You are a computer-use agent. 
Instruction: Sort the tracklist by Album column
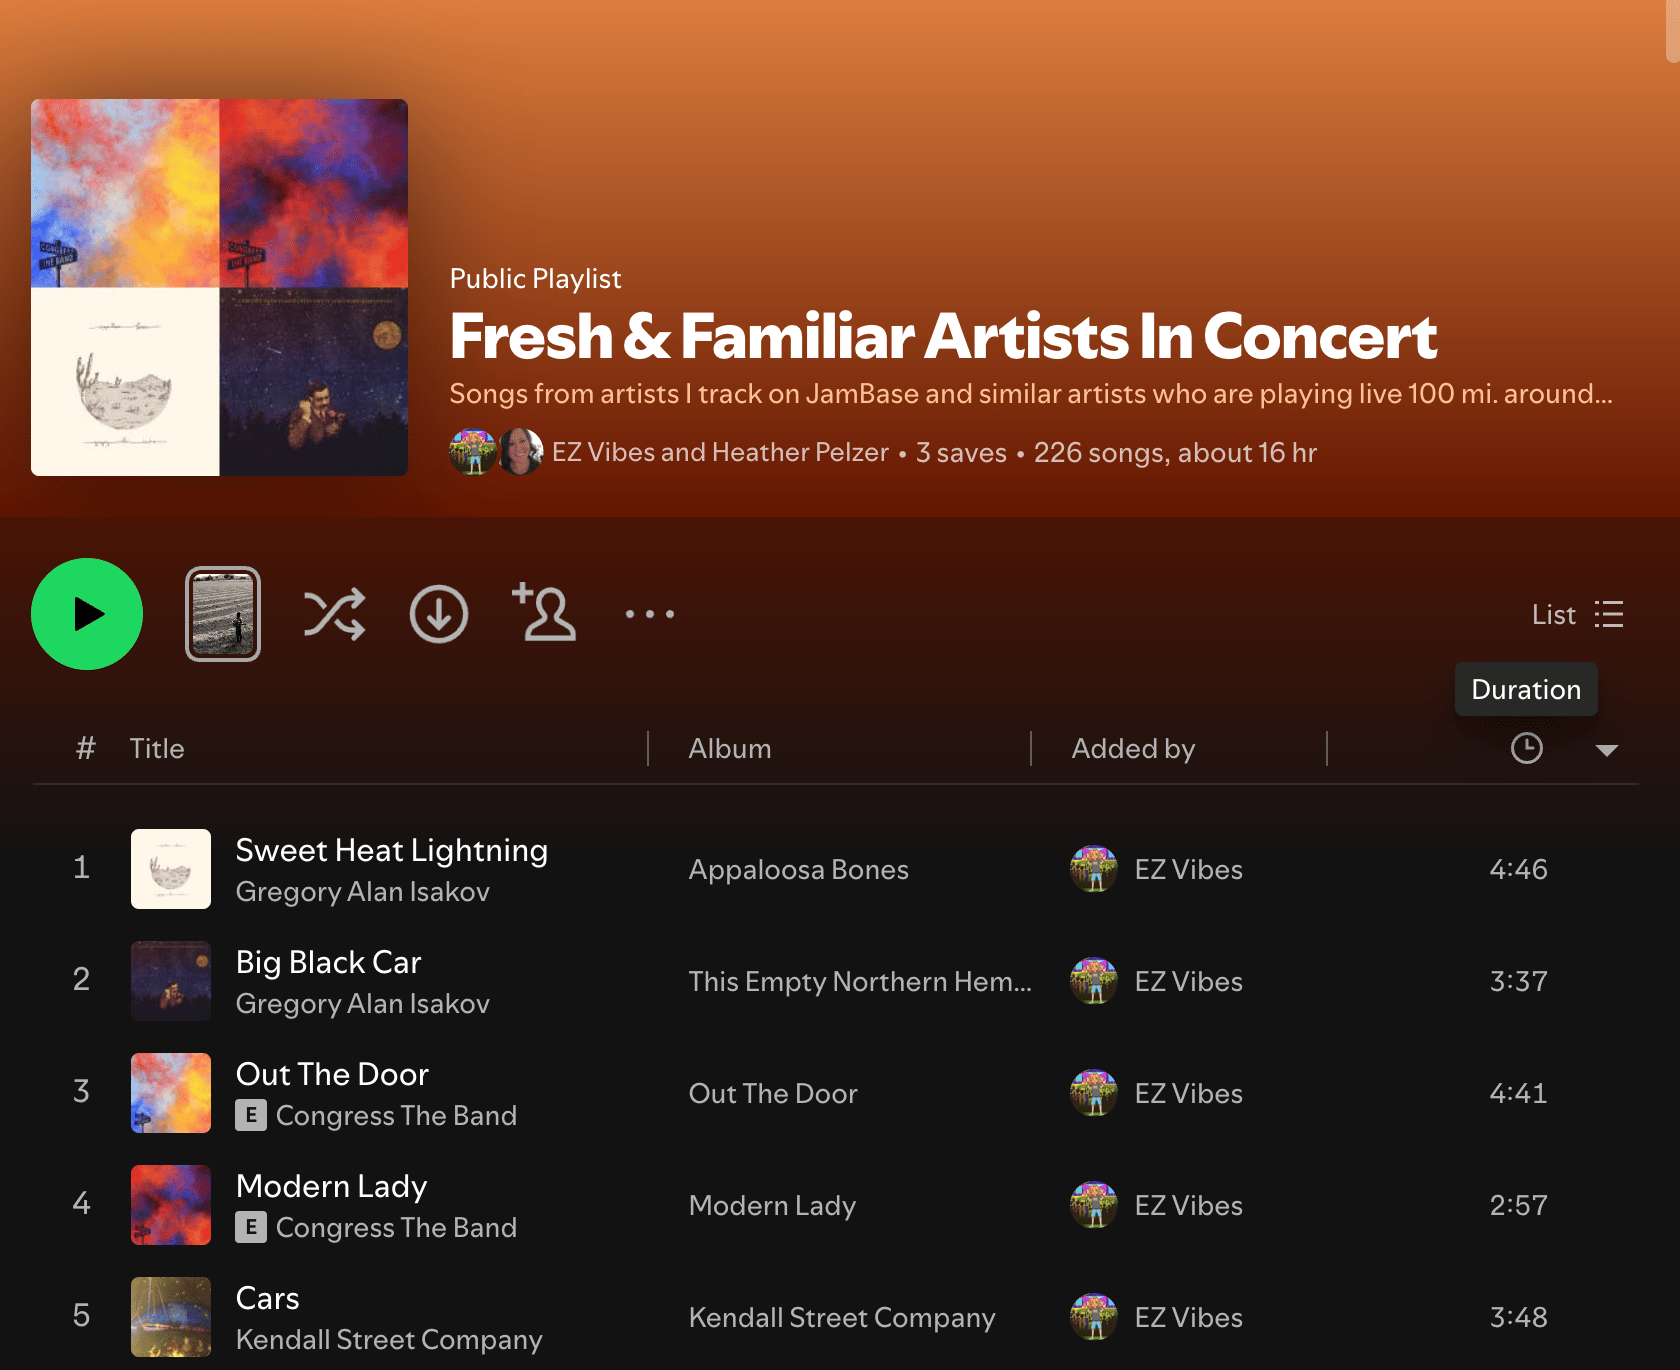pos(730,748)
